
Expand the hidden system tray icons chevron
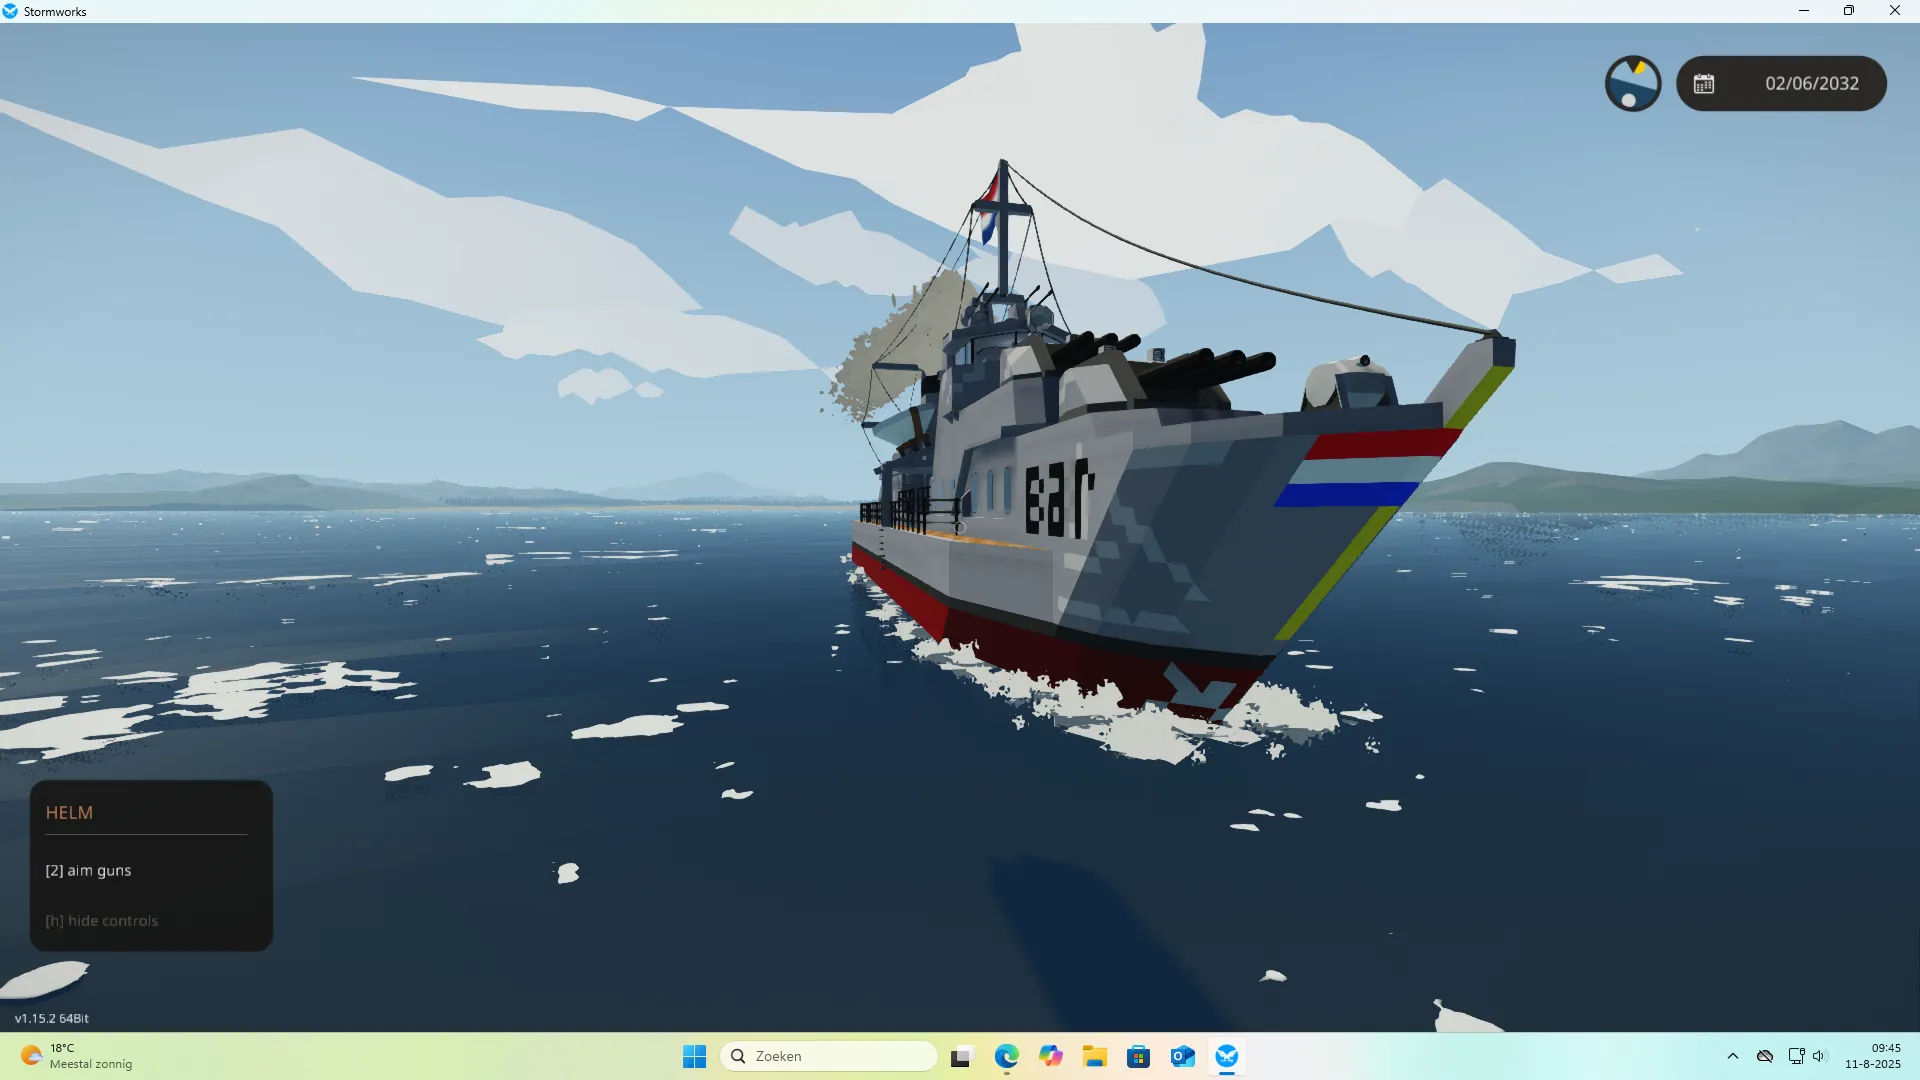click(1732, 1056)
